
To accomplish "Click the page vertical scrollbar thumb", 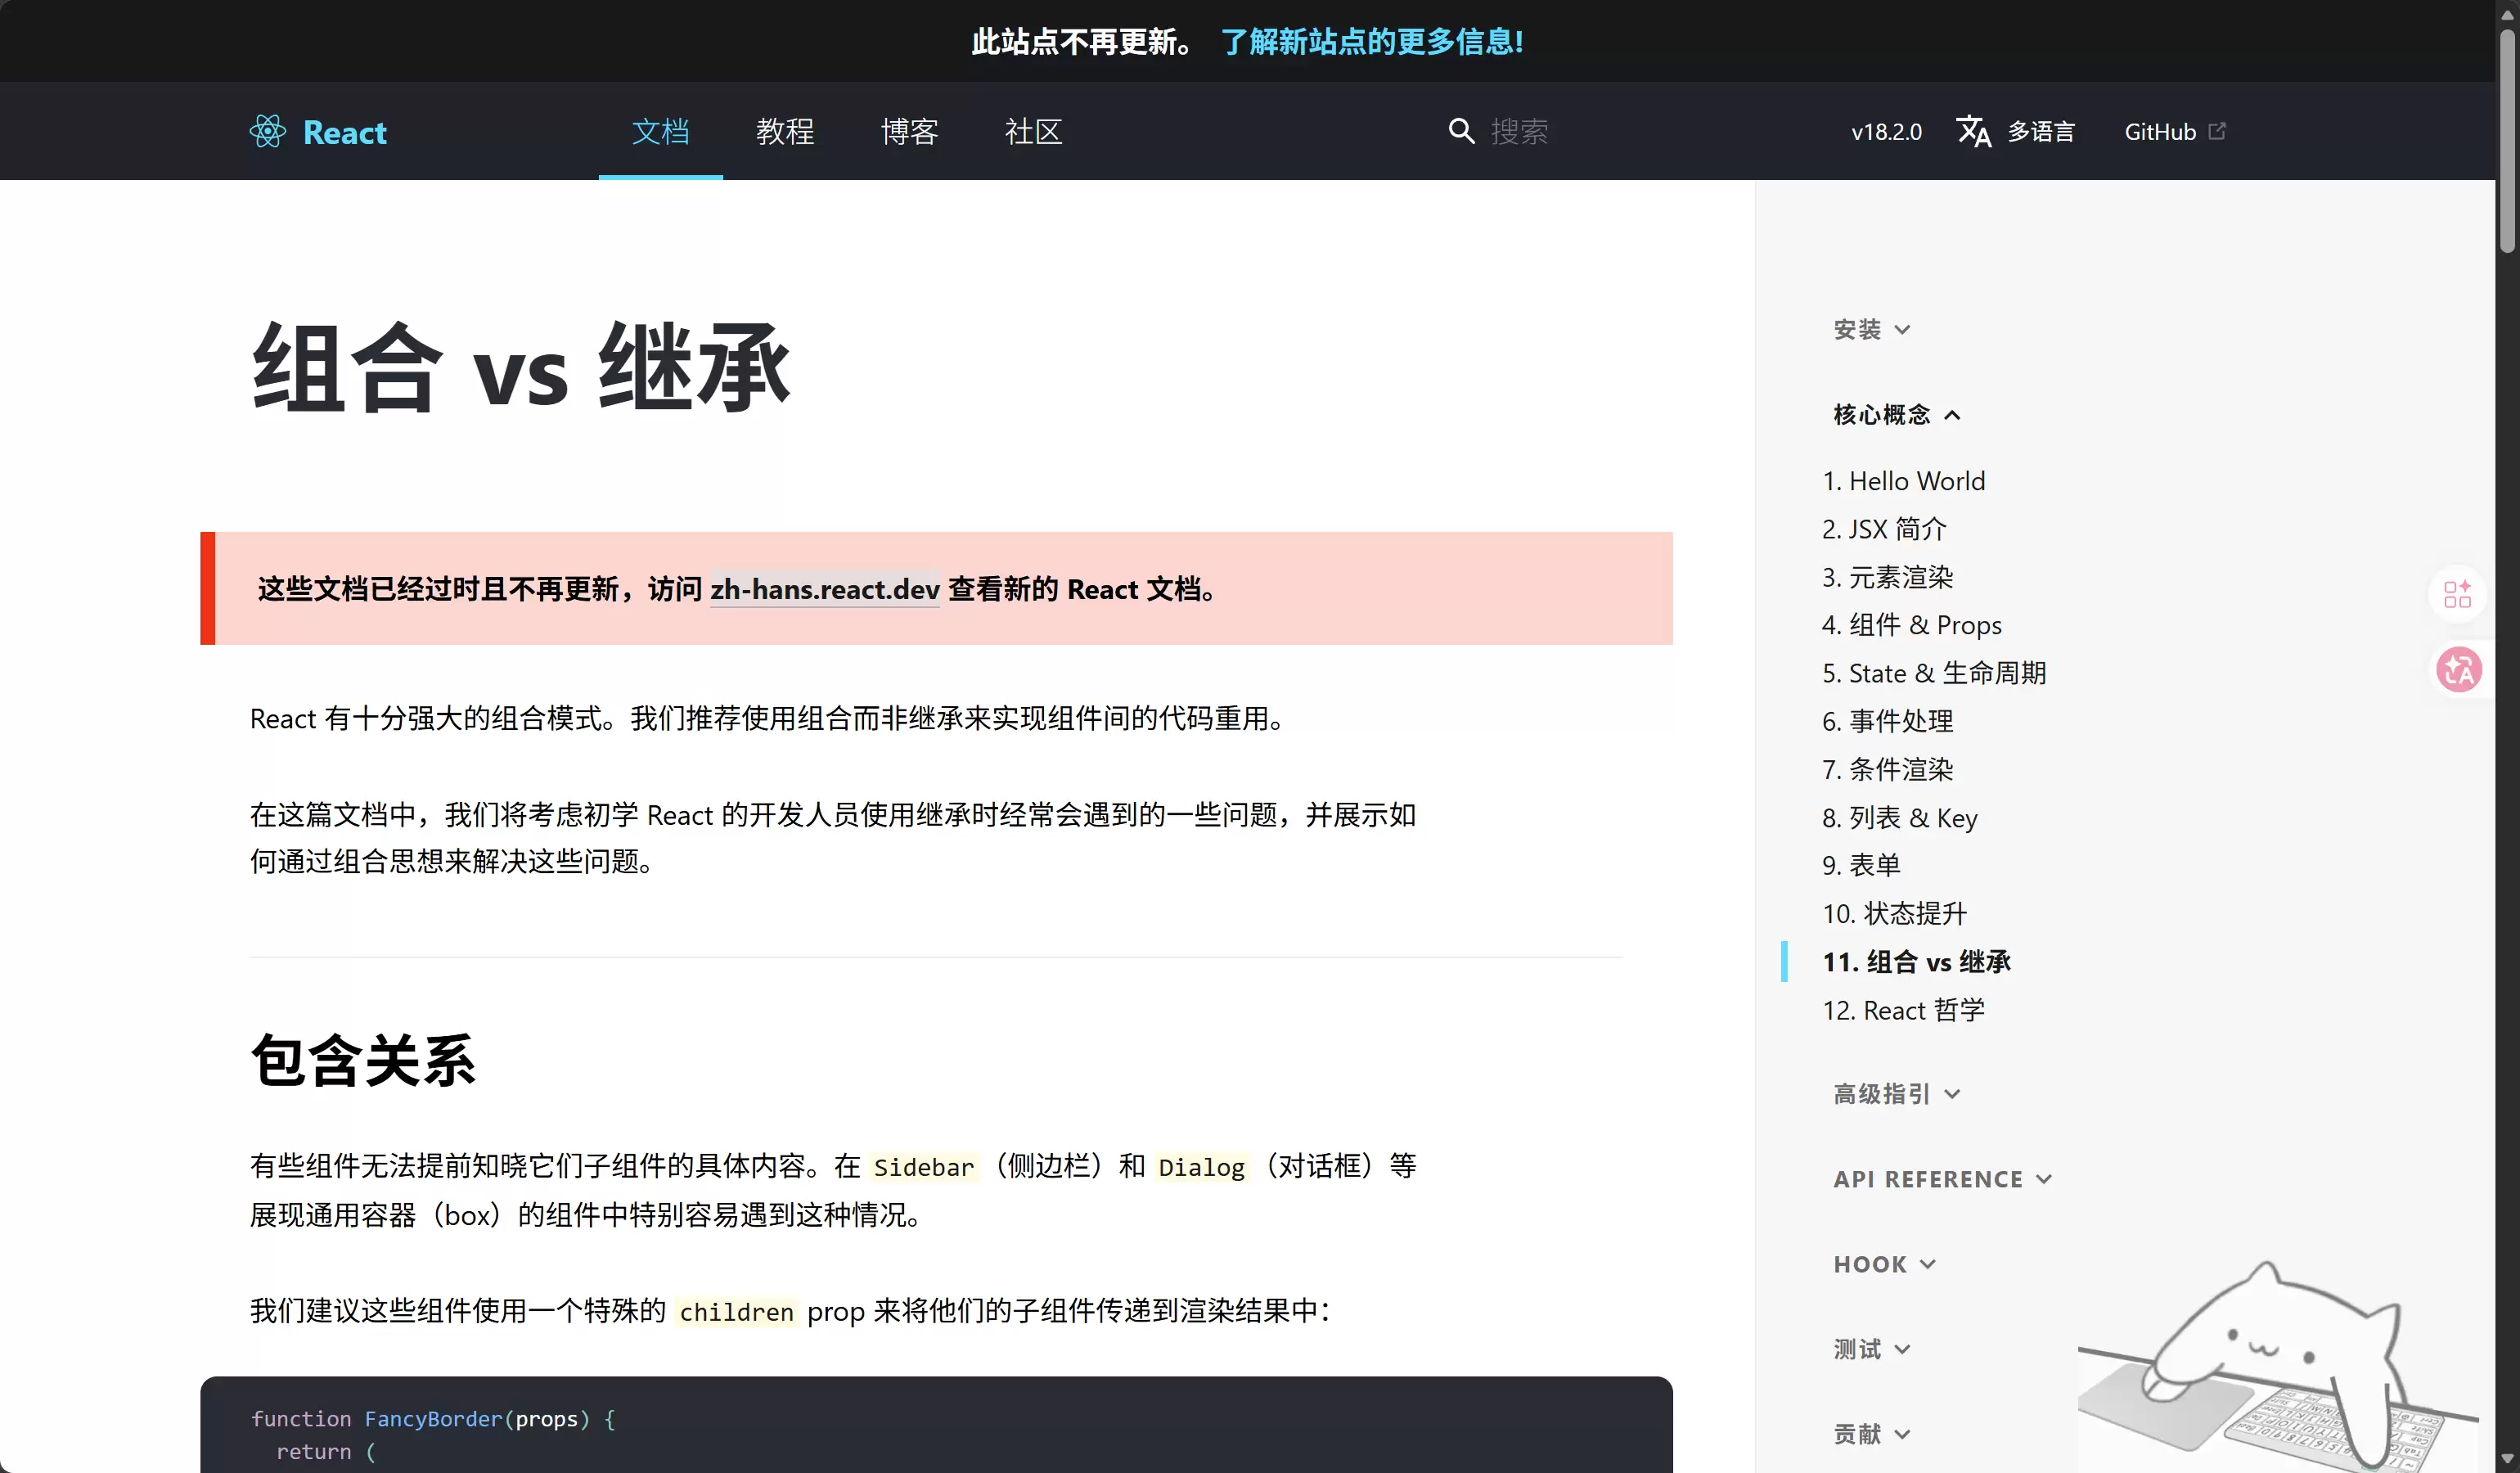I will point(2507,140).
